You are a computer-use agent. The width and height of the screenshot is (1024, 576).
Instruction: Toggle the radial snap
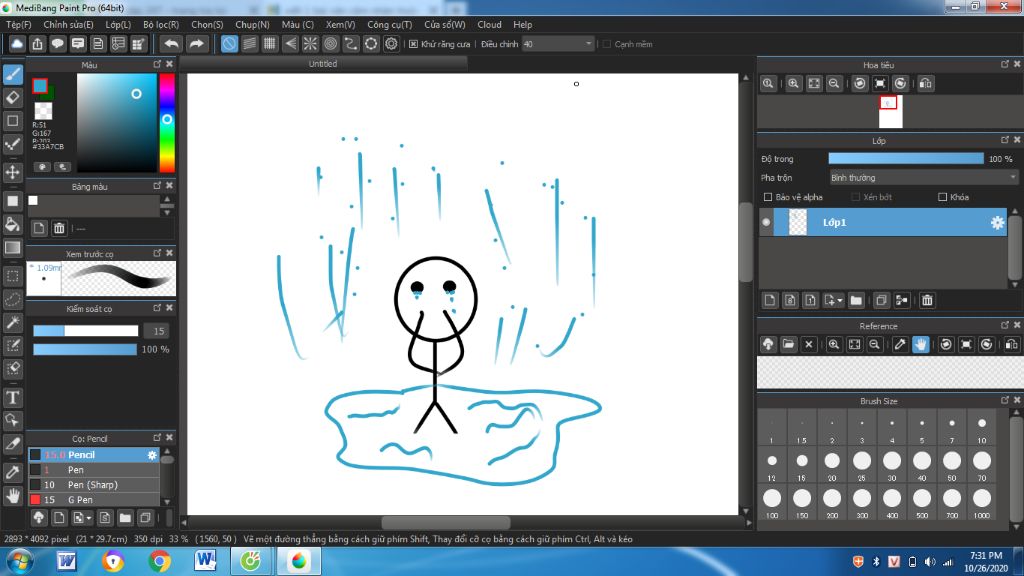click(310, 44)
